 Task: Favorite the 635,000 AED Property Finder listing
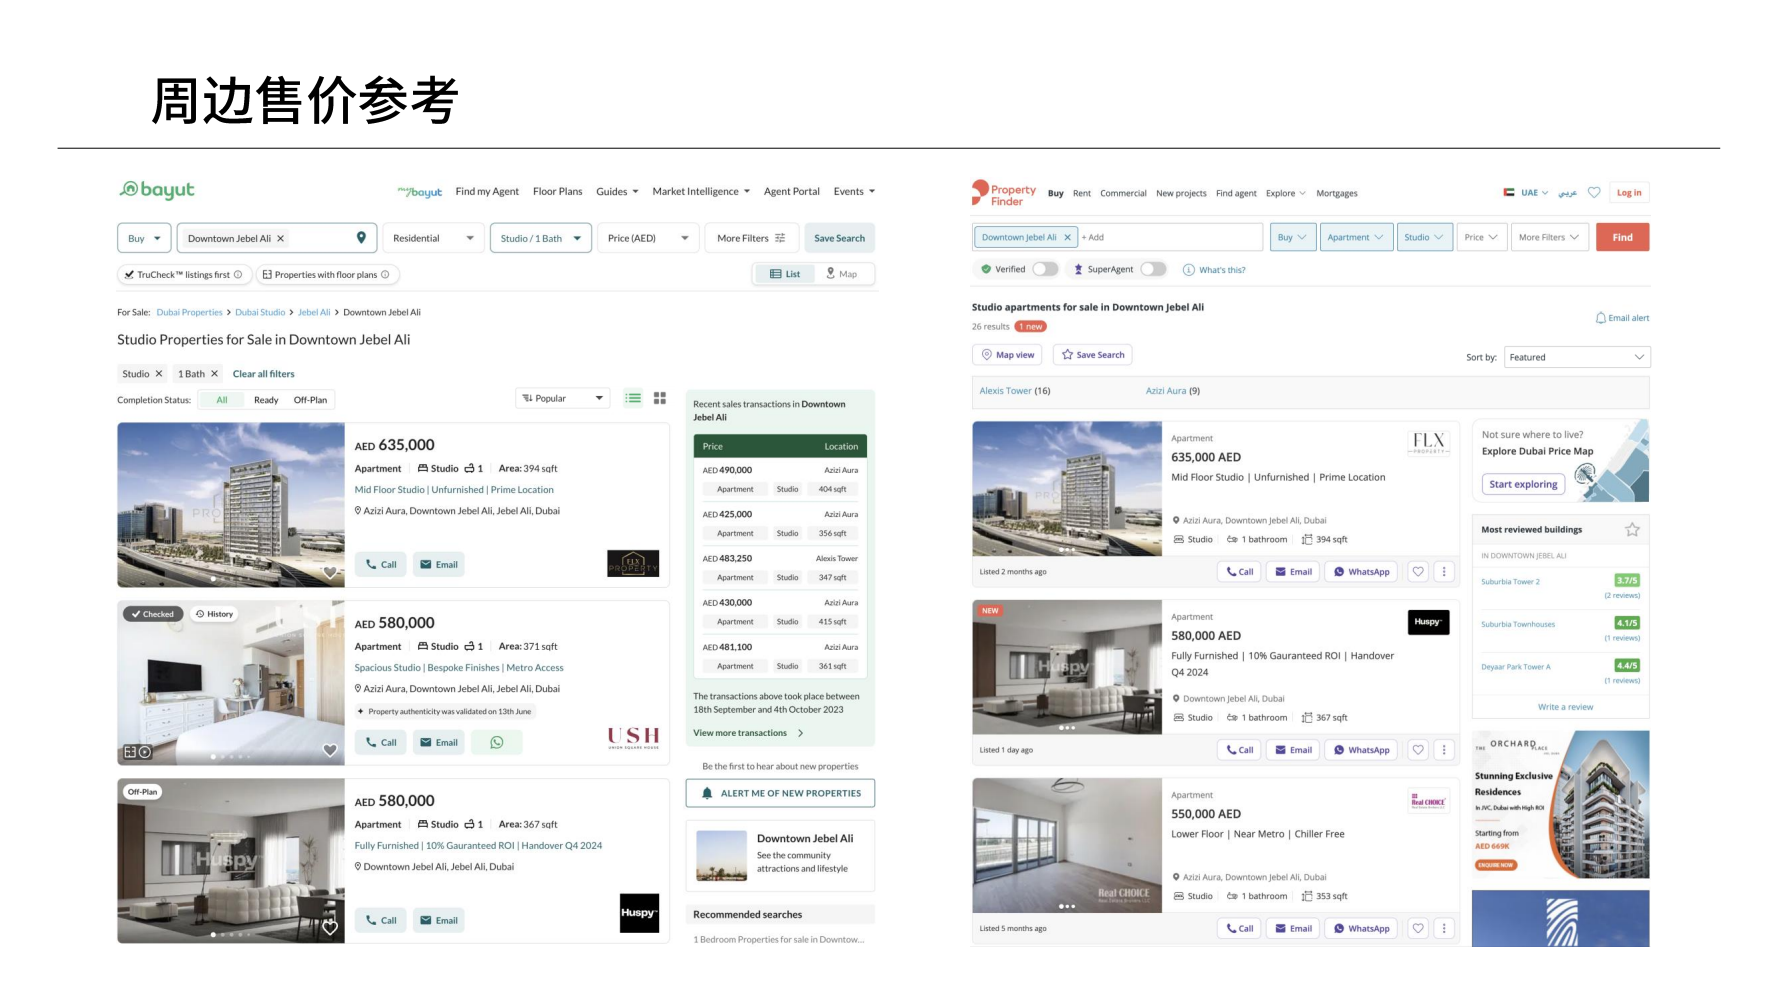[x=1417, y=572]
